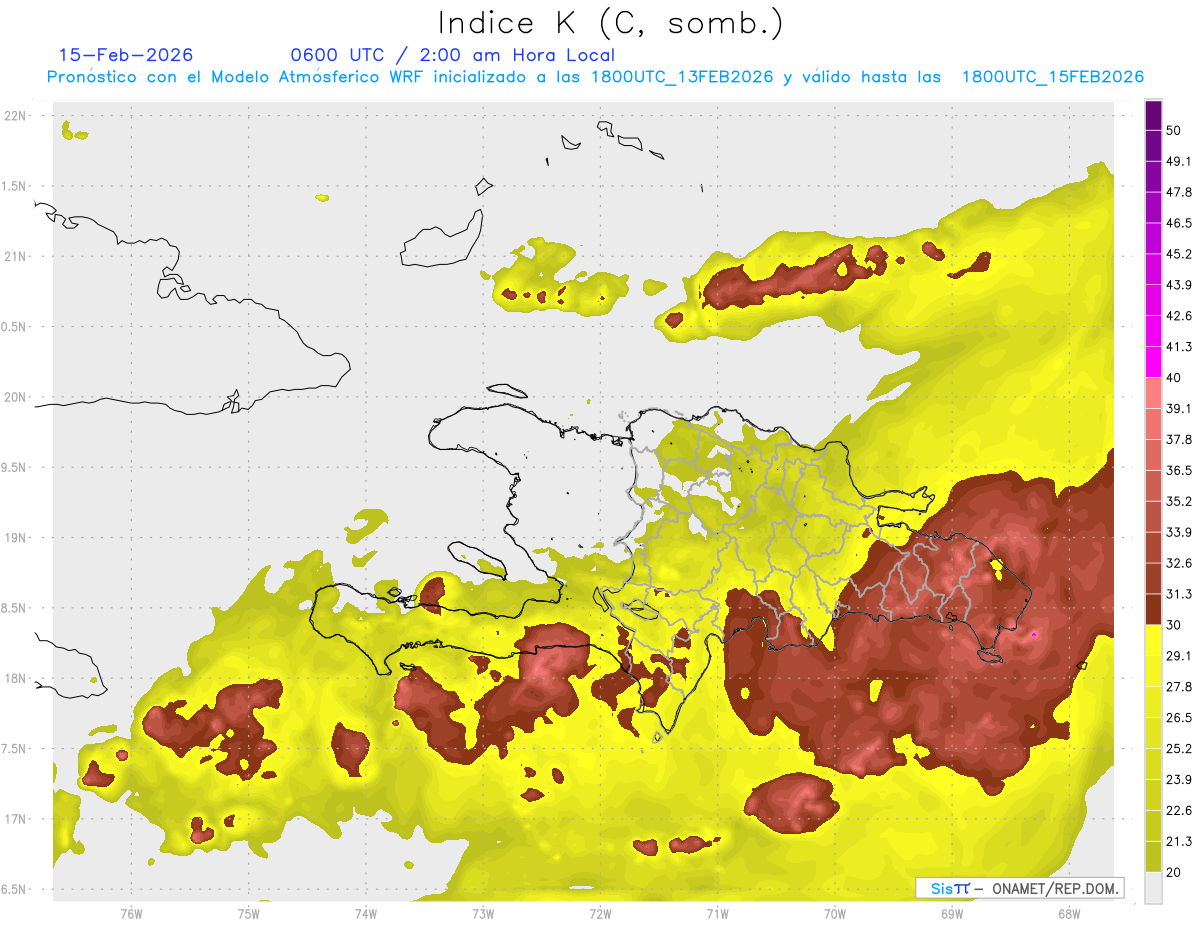Screen dimensions: 1200x927
Task: Click legend value "30"
Action: pyautogui.click(x=1174, y=624)
